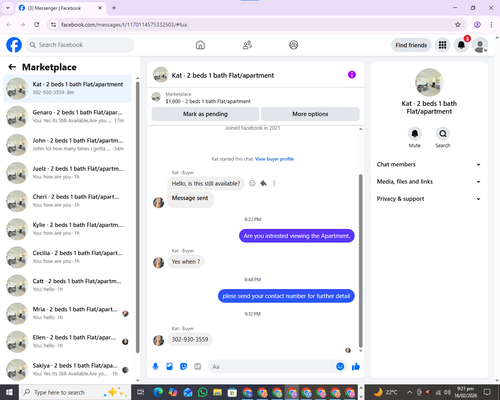The image size is (500, 400).
Task: Send a voice clip
Action: tap(155, 367)
